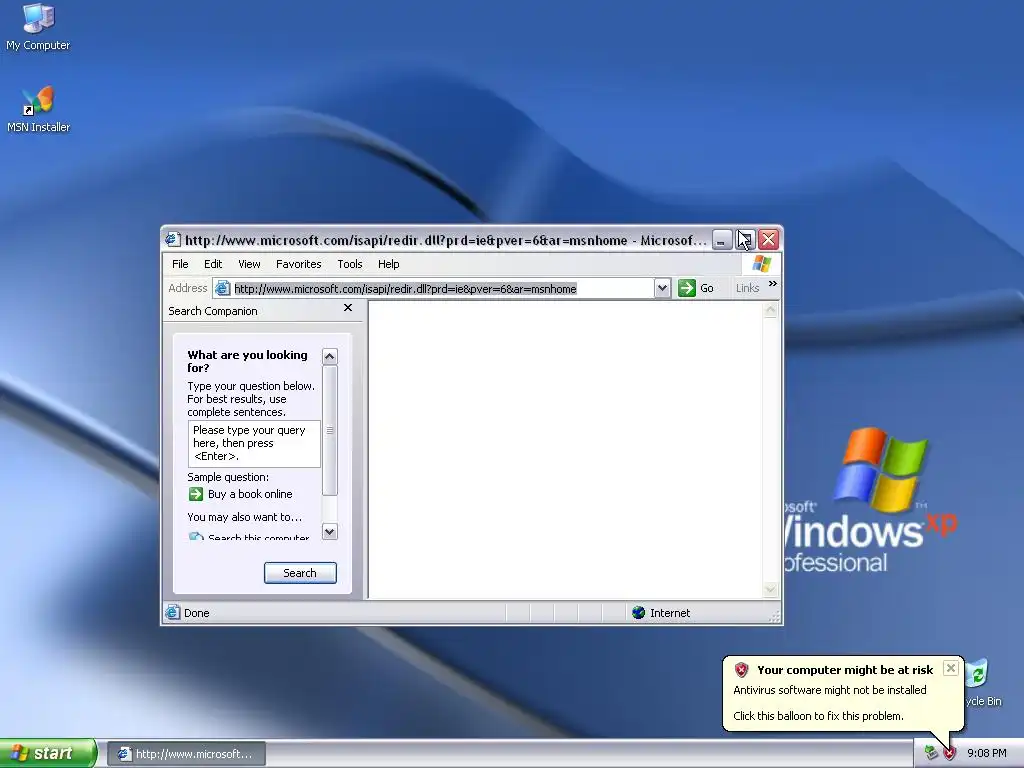This screenshot has height=768, width=1024.
Task: Click the green arrow beside Buy a book online
Action: (x=195, y=494)
